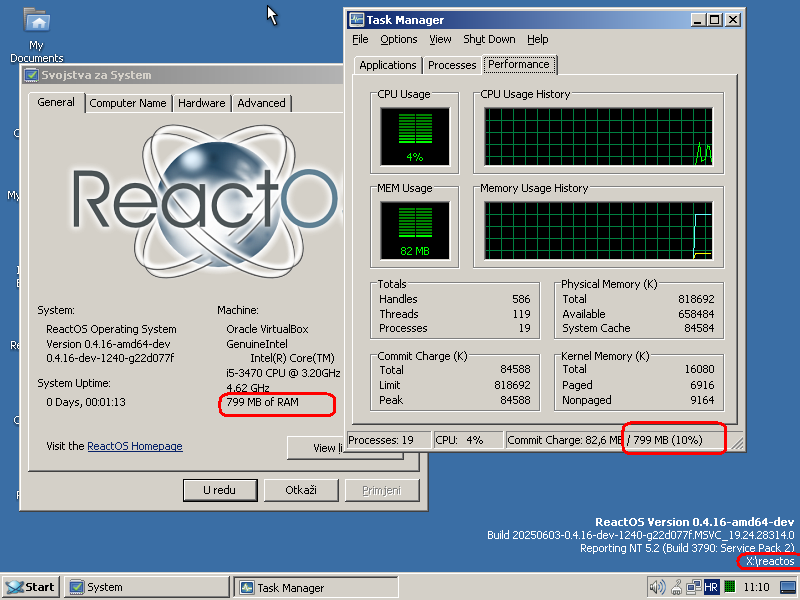Open the Hardware tab
800x600 pixels.
(x=202, y=103)
